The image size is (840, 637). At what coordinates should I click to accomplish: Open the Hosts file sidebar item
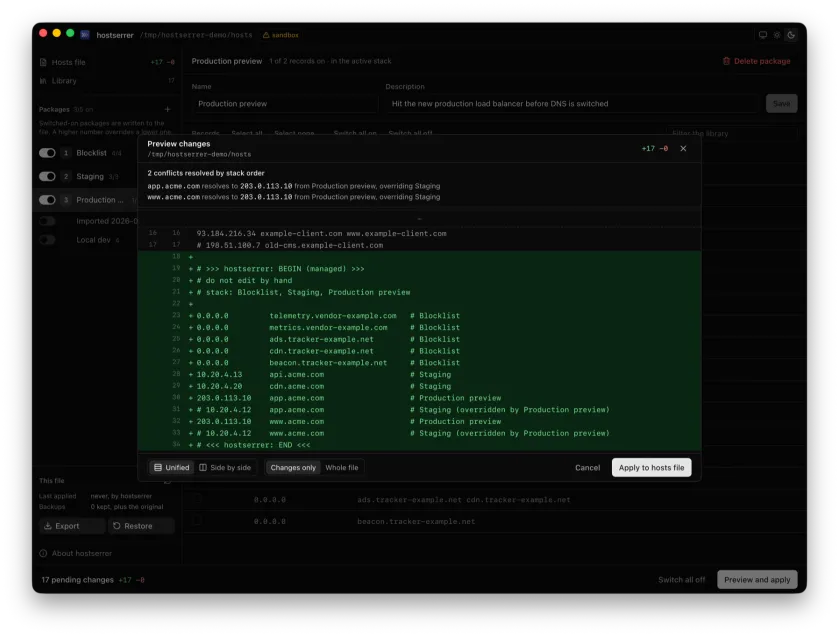pyautogui.click(x=107, y=62)
